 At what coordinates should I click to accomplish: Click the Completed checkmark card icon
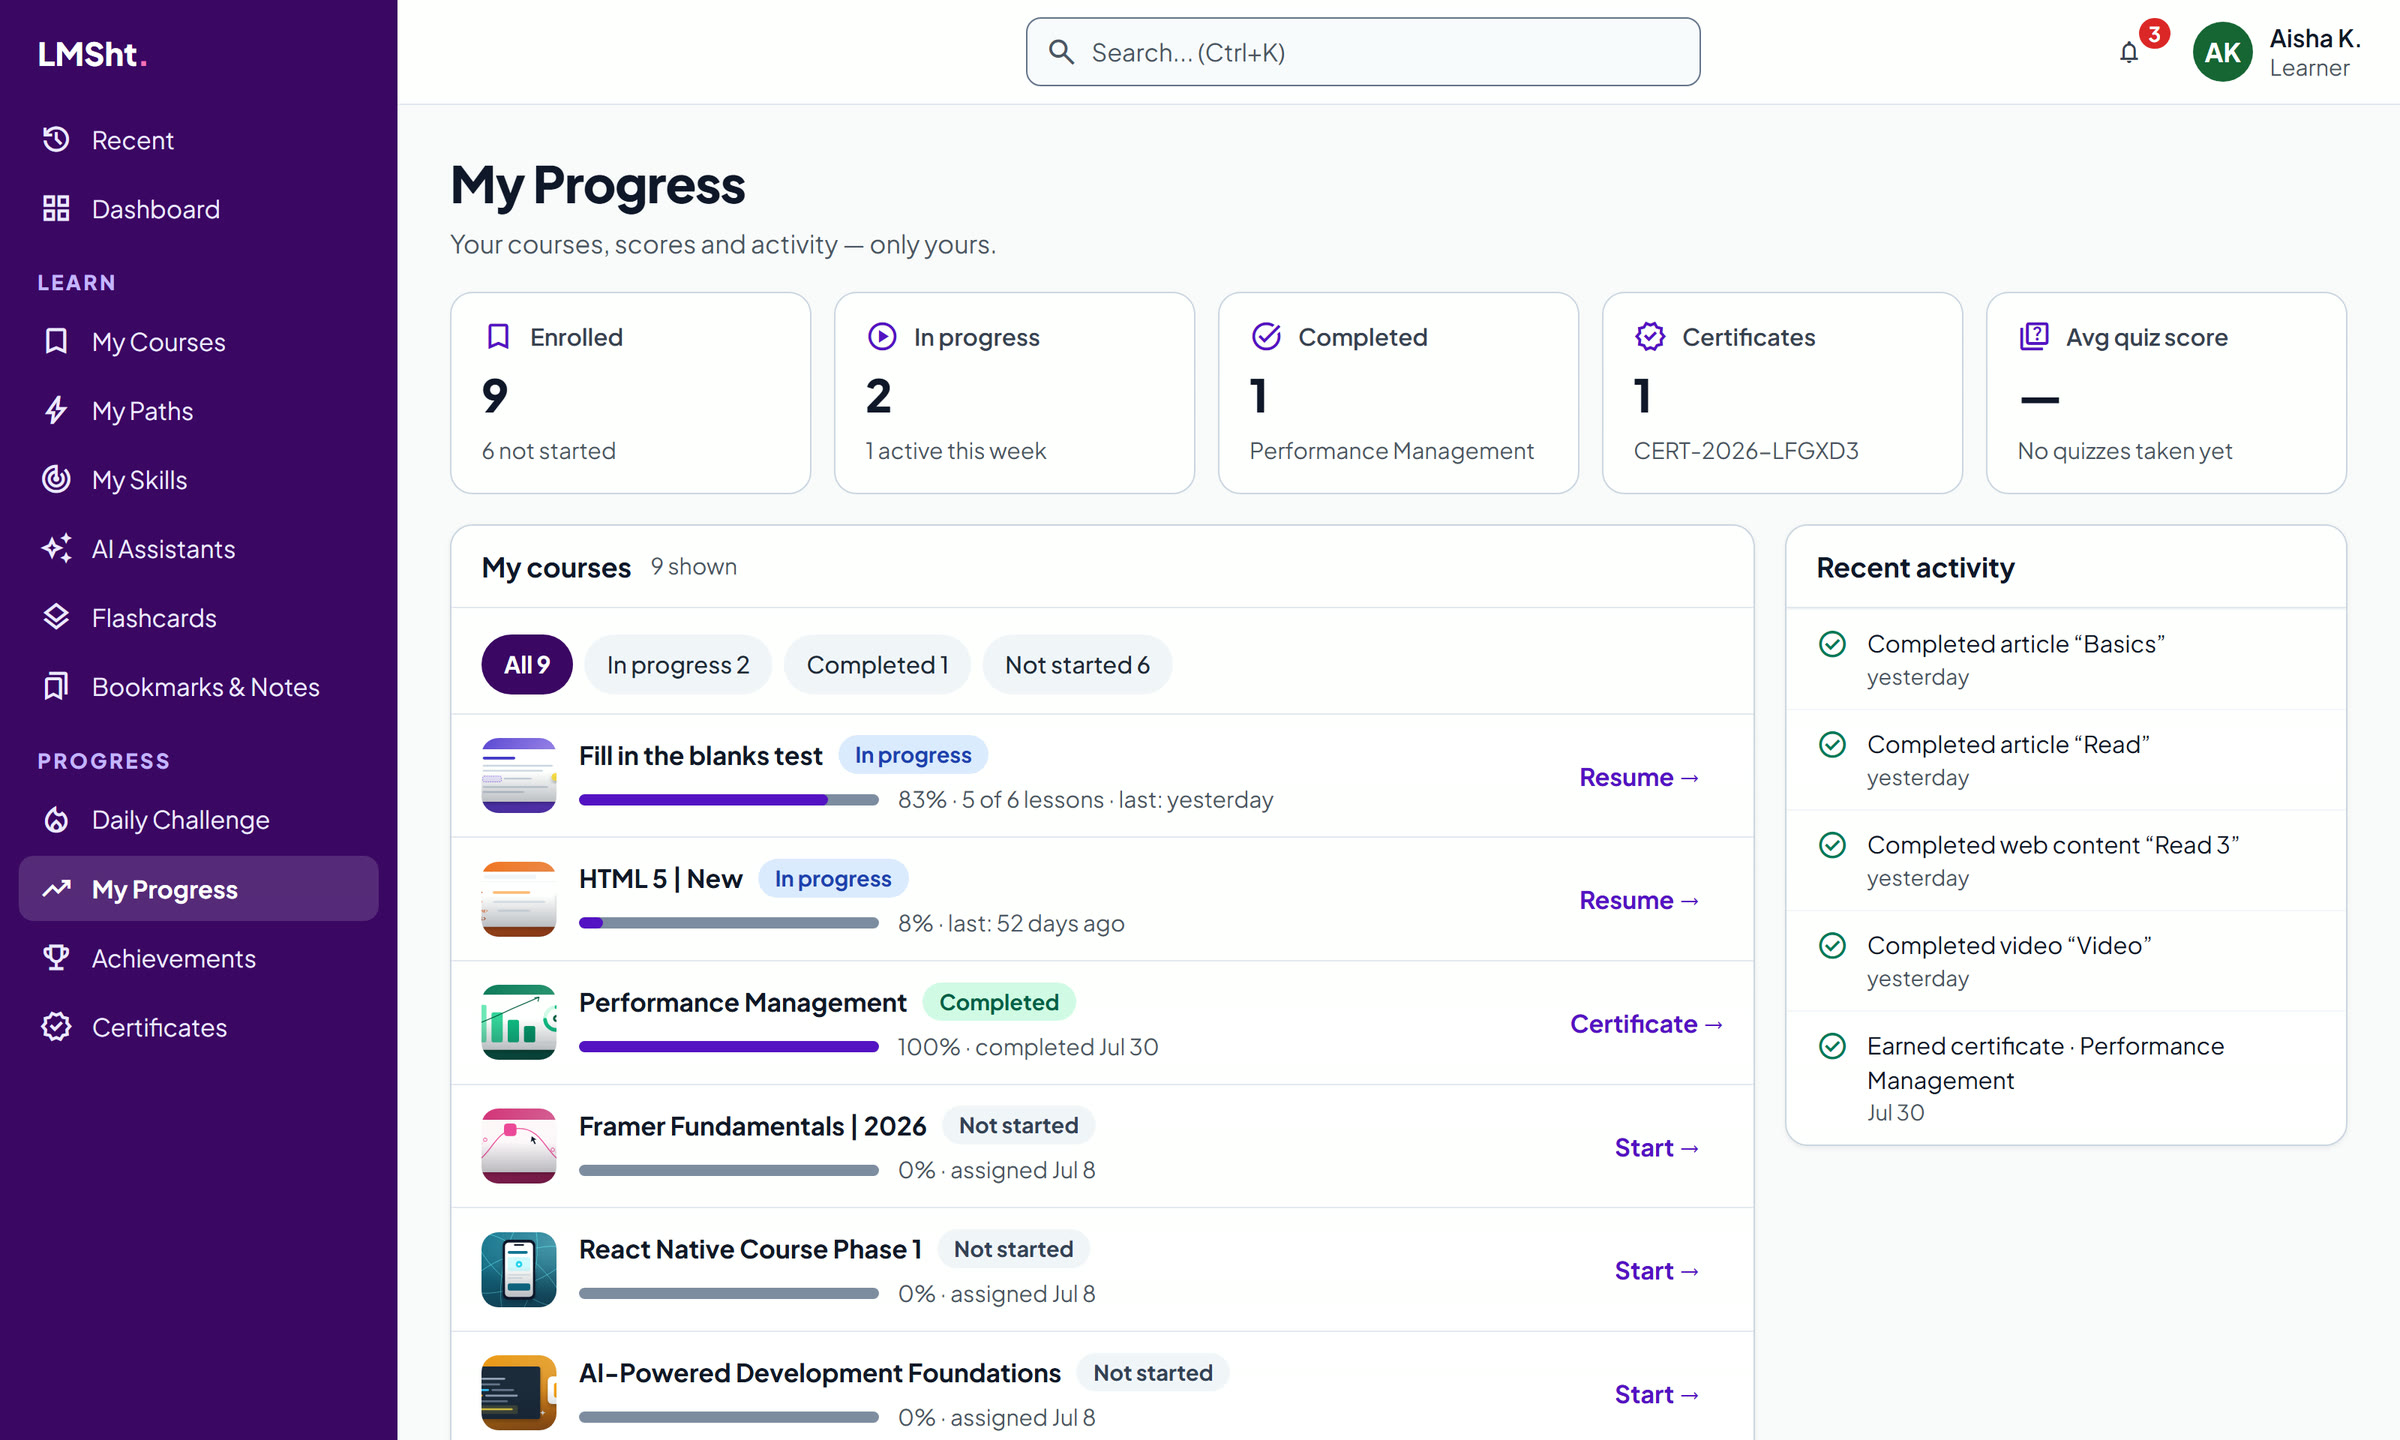click(x=1266, y=337)
